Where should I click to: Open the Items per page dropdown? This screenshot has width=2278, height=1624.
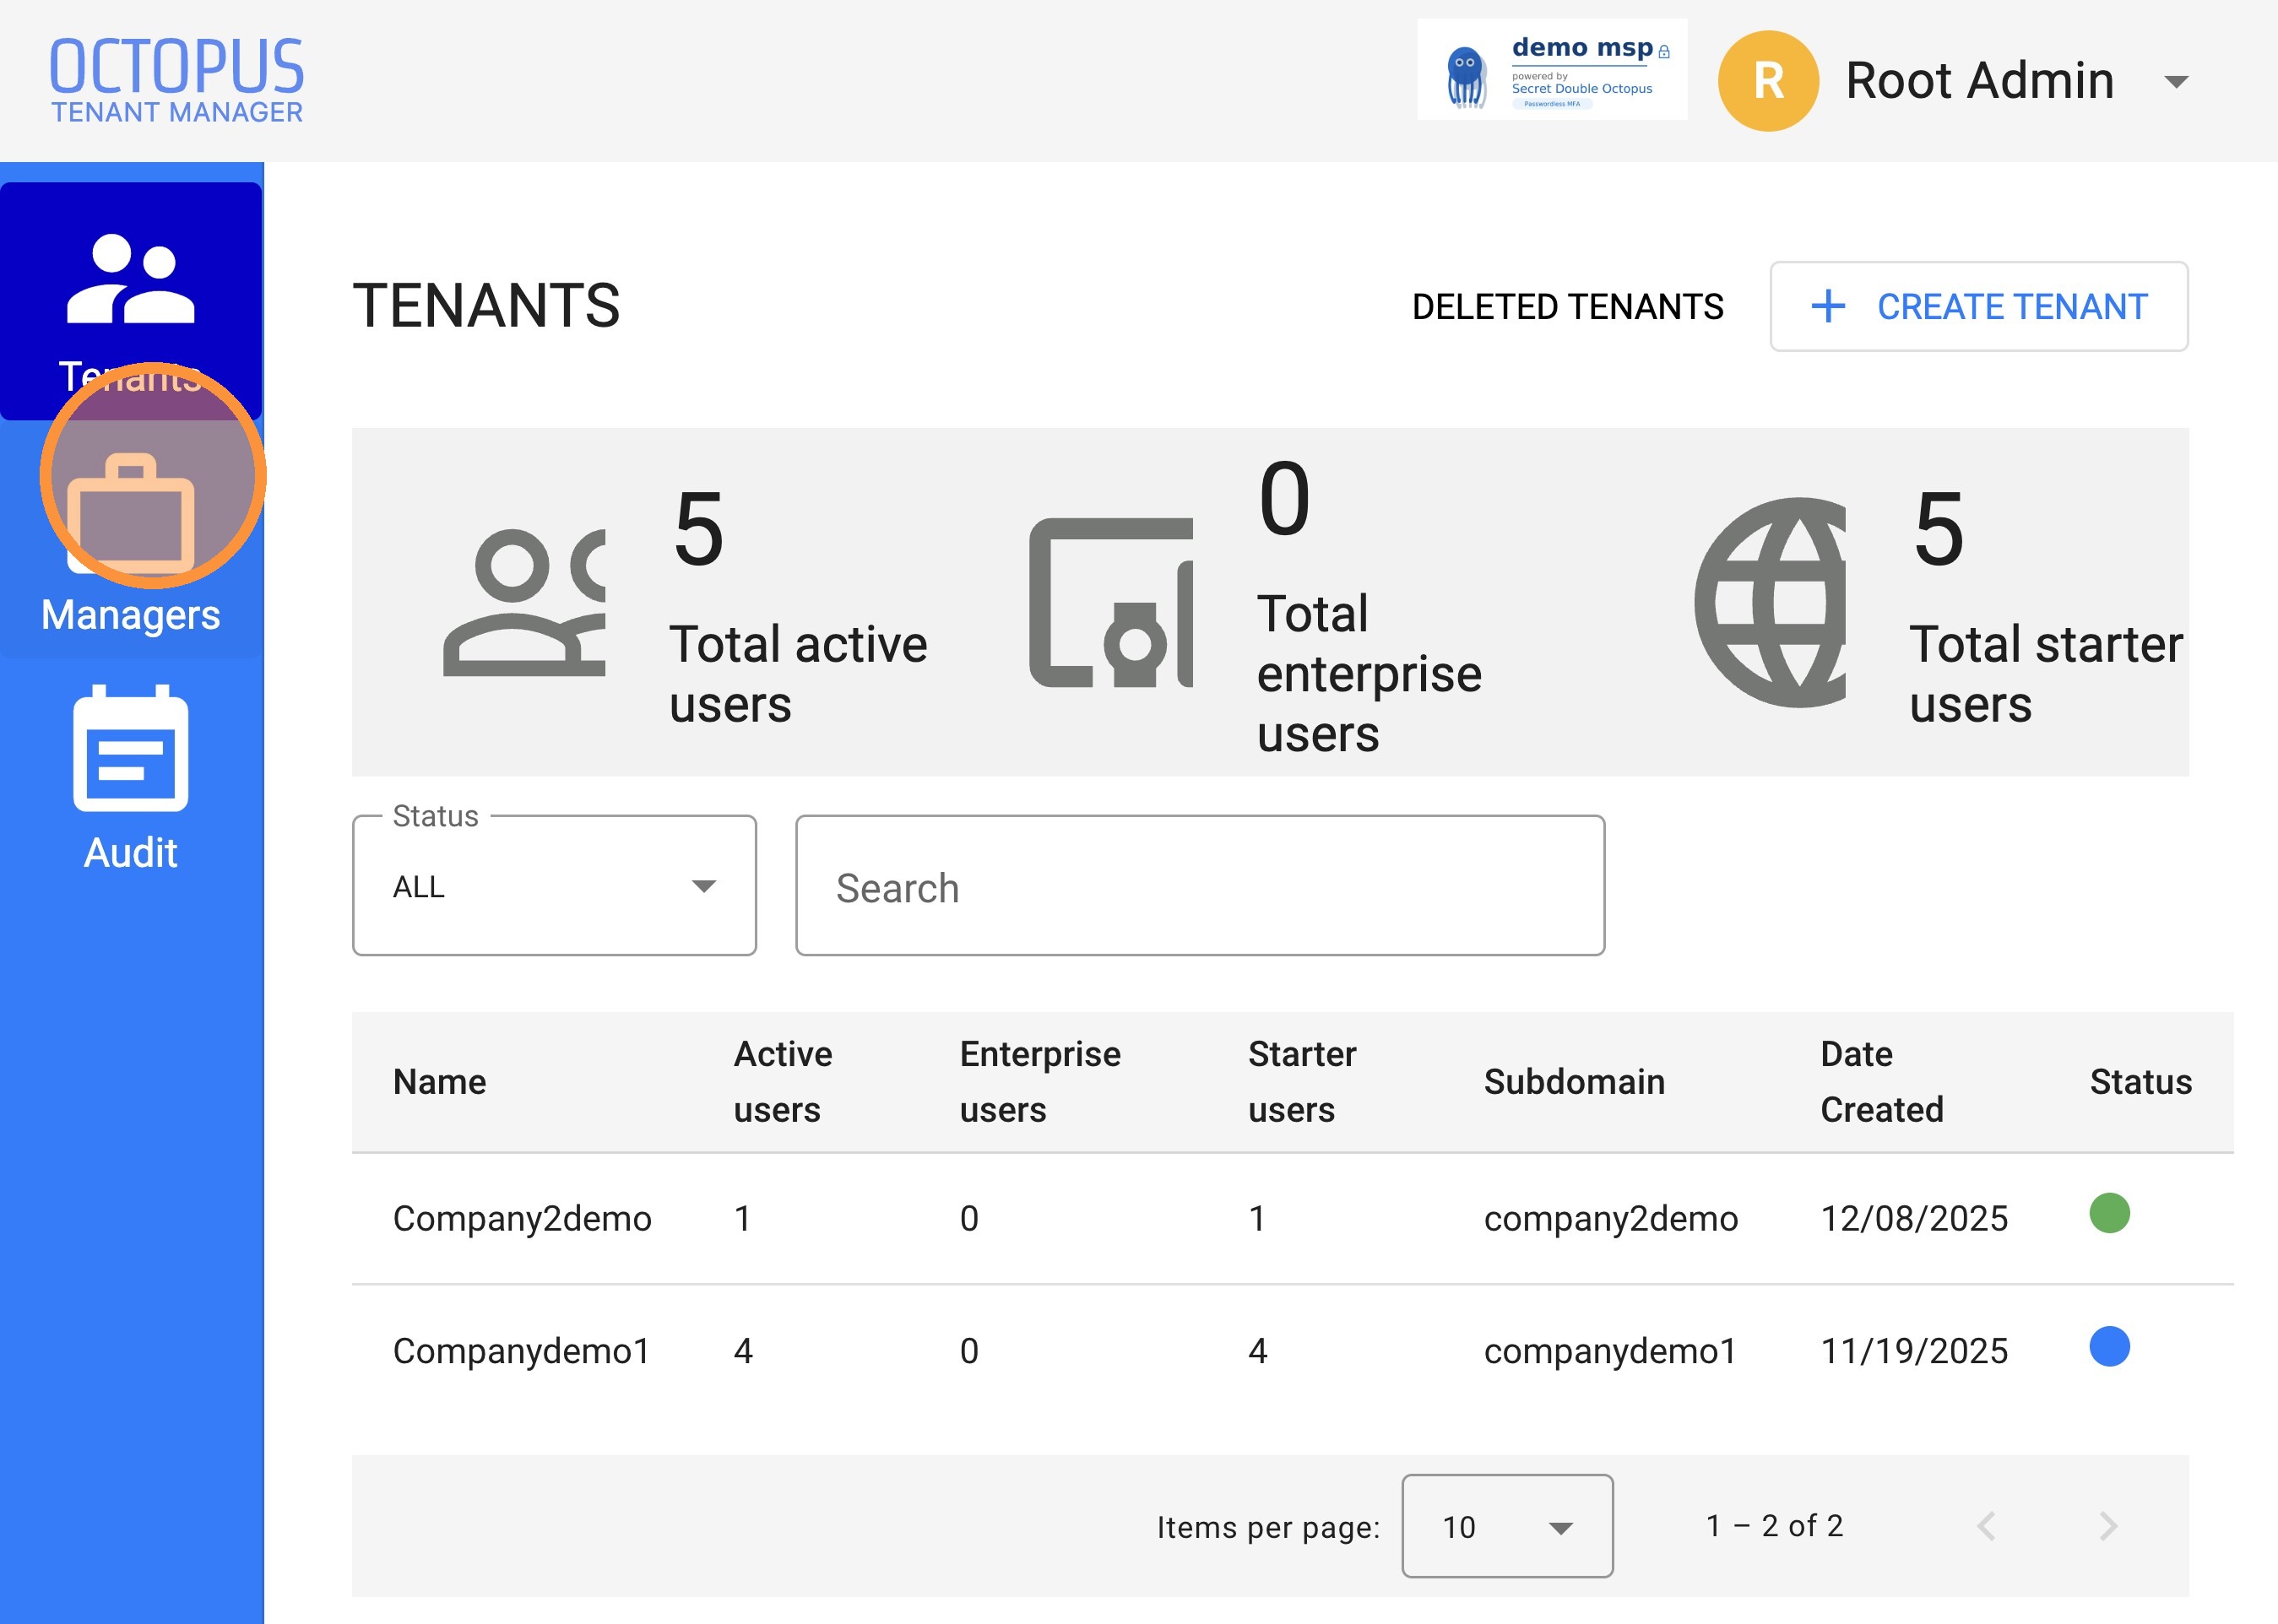click(1507, 1526)
